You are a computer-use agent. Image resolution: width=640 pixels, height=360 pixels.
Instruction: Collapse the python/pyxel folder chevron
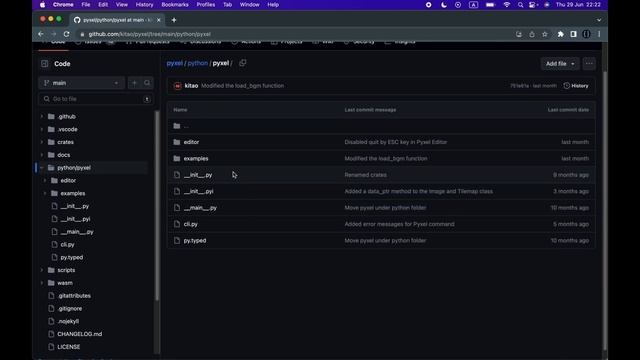(42, 168)
